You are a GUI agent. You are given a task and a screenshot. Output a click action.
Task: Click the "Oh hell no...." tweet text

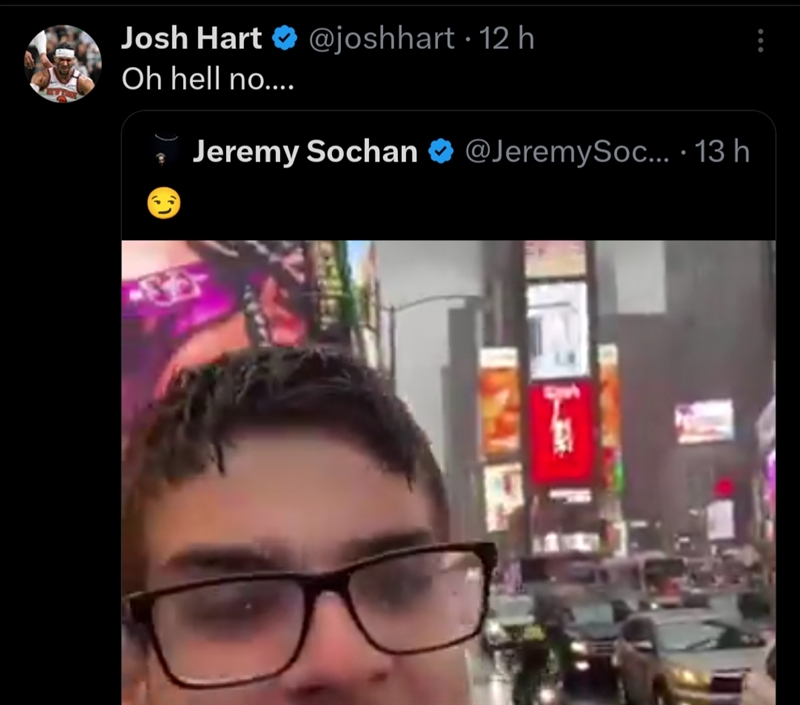(208, 79)
